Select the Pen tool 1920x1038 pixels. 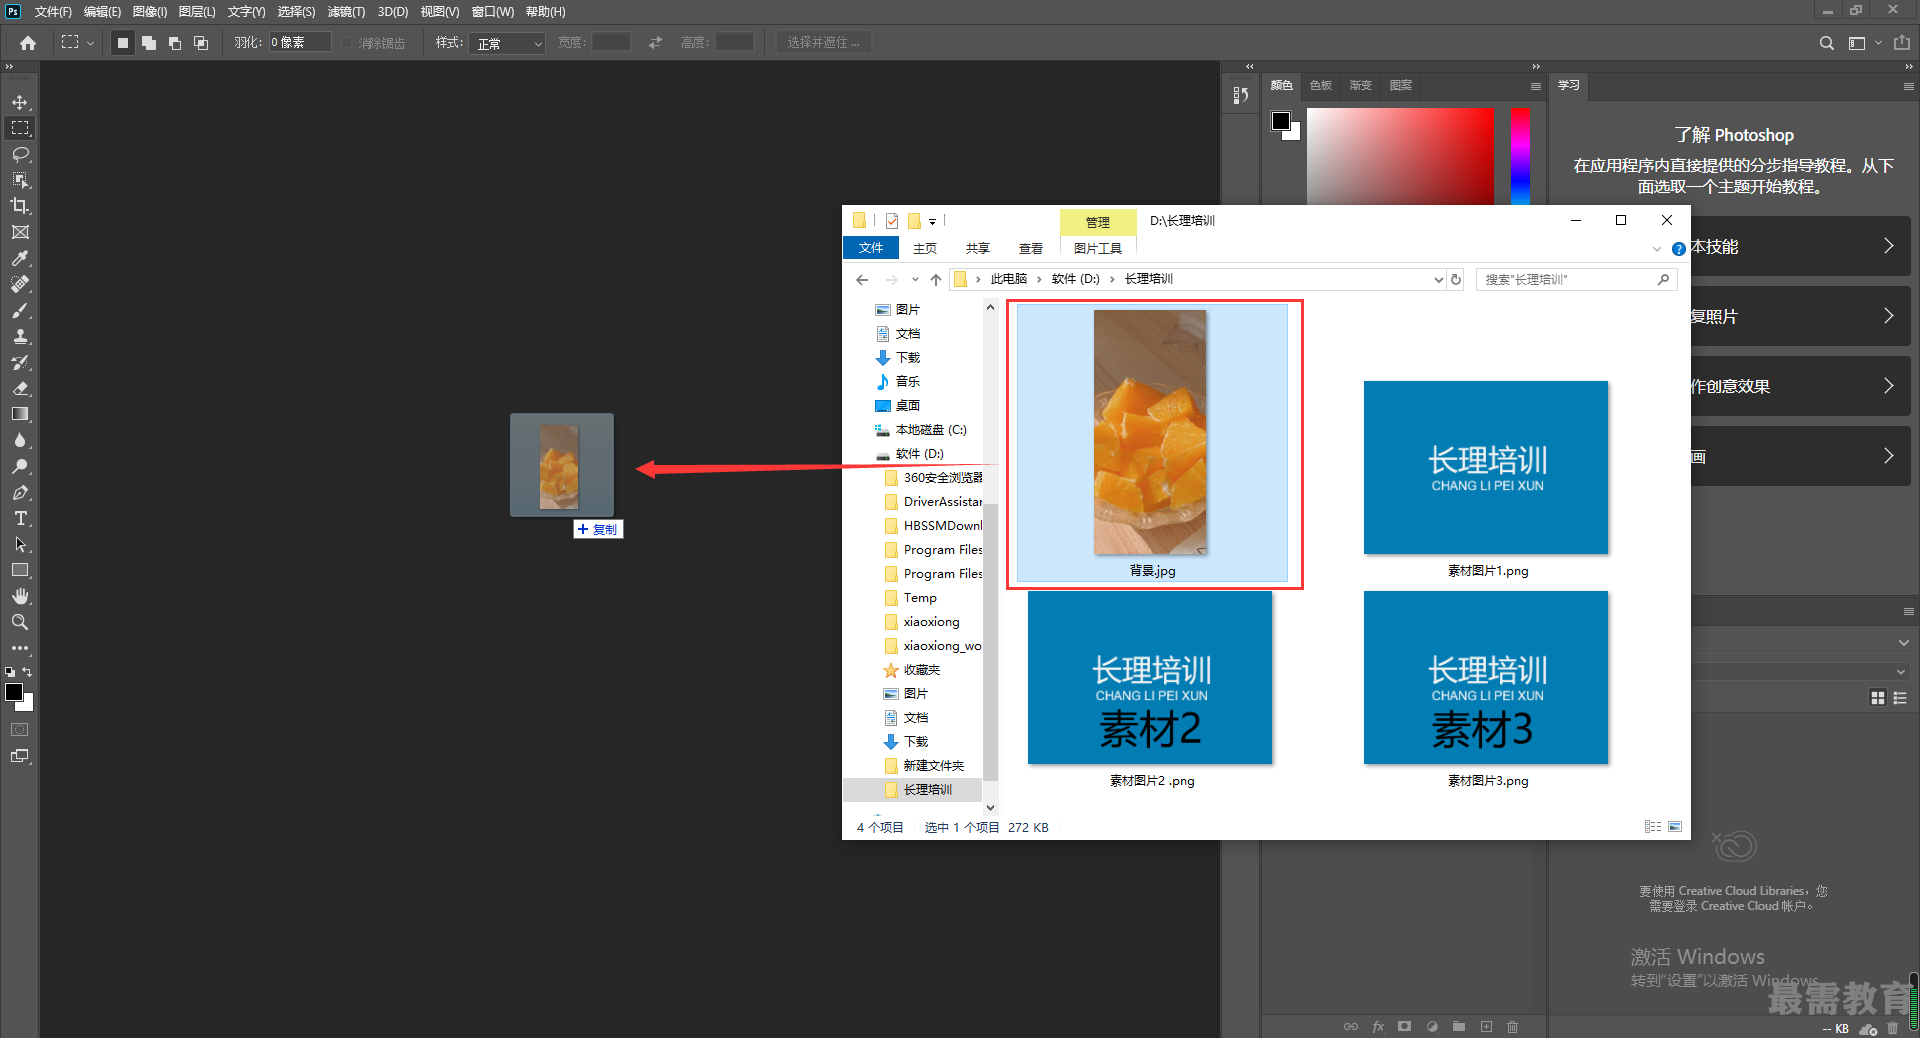pyautogui.click(x=20, y=492)
